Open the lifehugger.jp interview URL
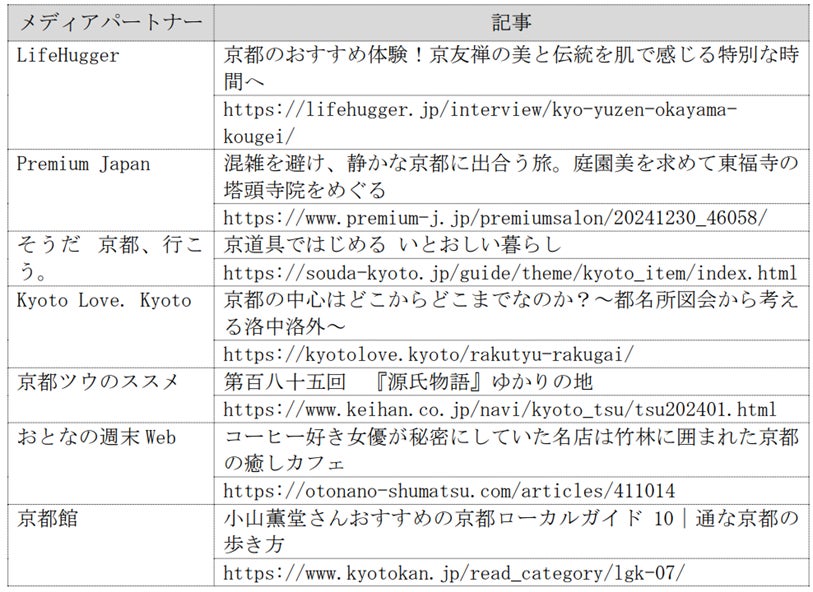The width and height of the screenshot is (813, 592). pos(511,123)
